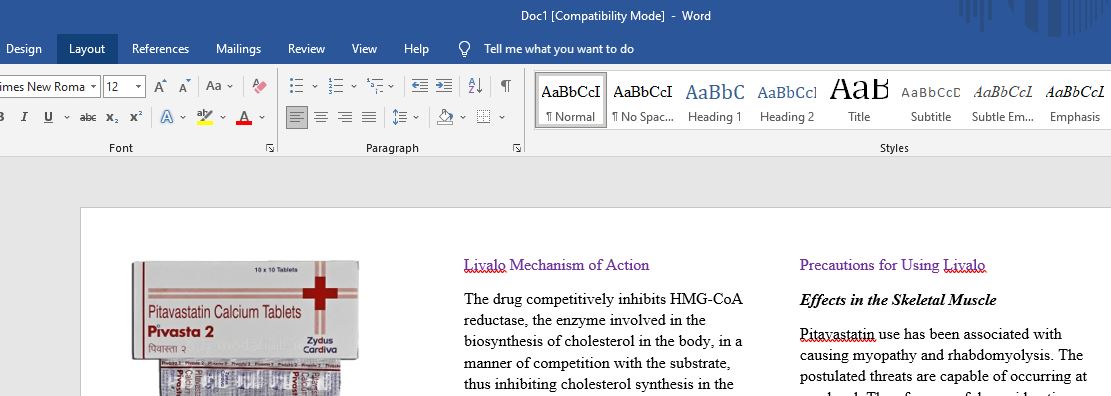The image size is (1111, 396).
Task: Open the Font dialog launcher
Action: coord(269,148)
